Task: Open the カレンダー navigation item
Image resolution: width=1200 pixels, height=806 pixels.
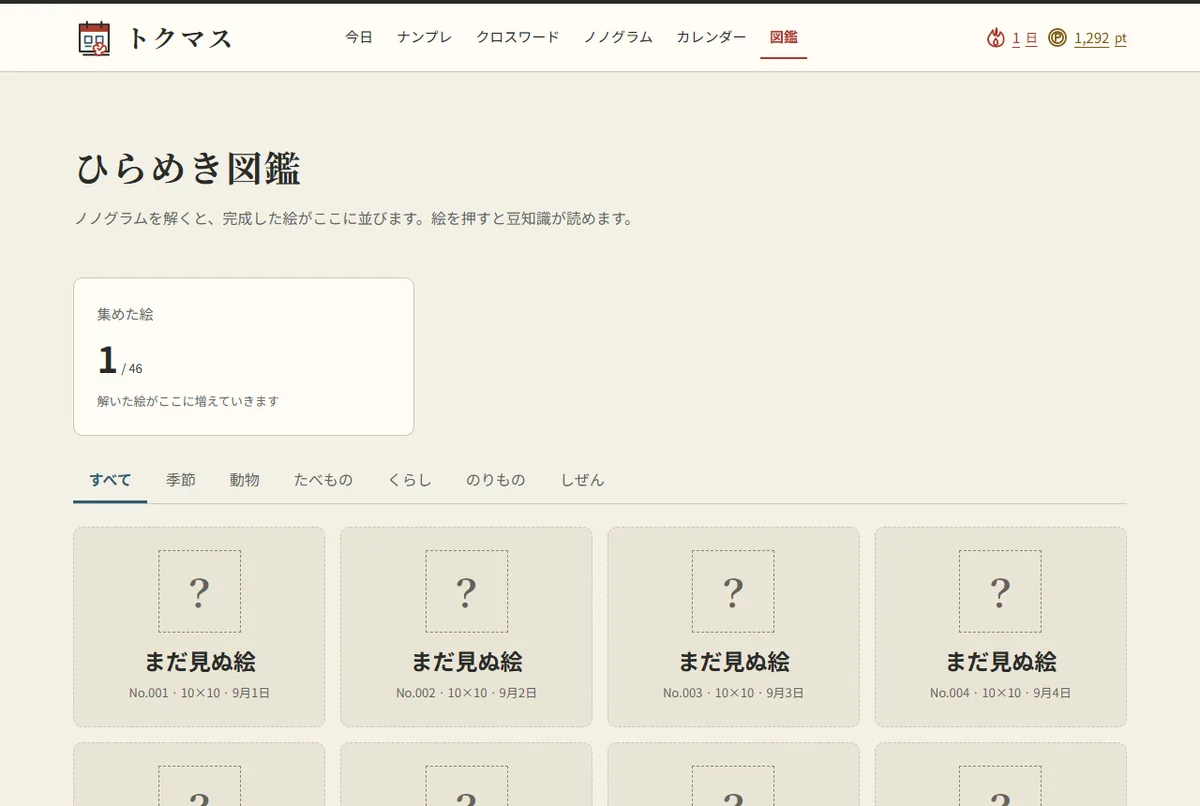Action: point(711,37)
